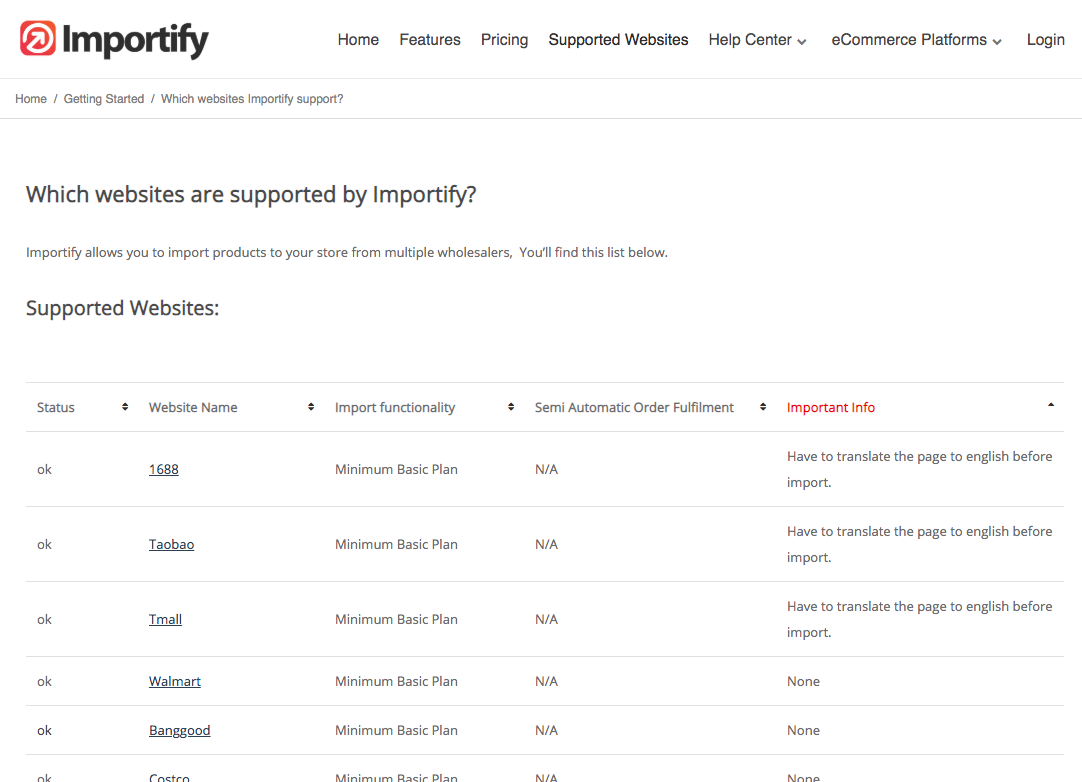
Task: Sort by Semi Automatic Order Fulfilment arrows
Action: 763,407
